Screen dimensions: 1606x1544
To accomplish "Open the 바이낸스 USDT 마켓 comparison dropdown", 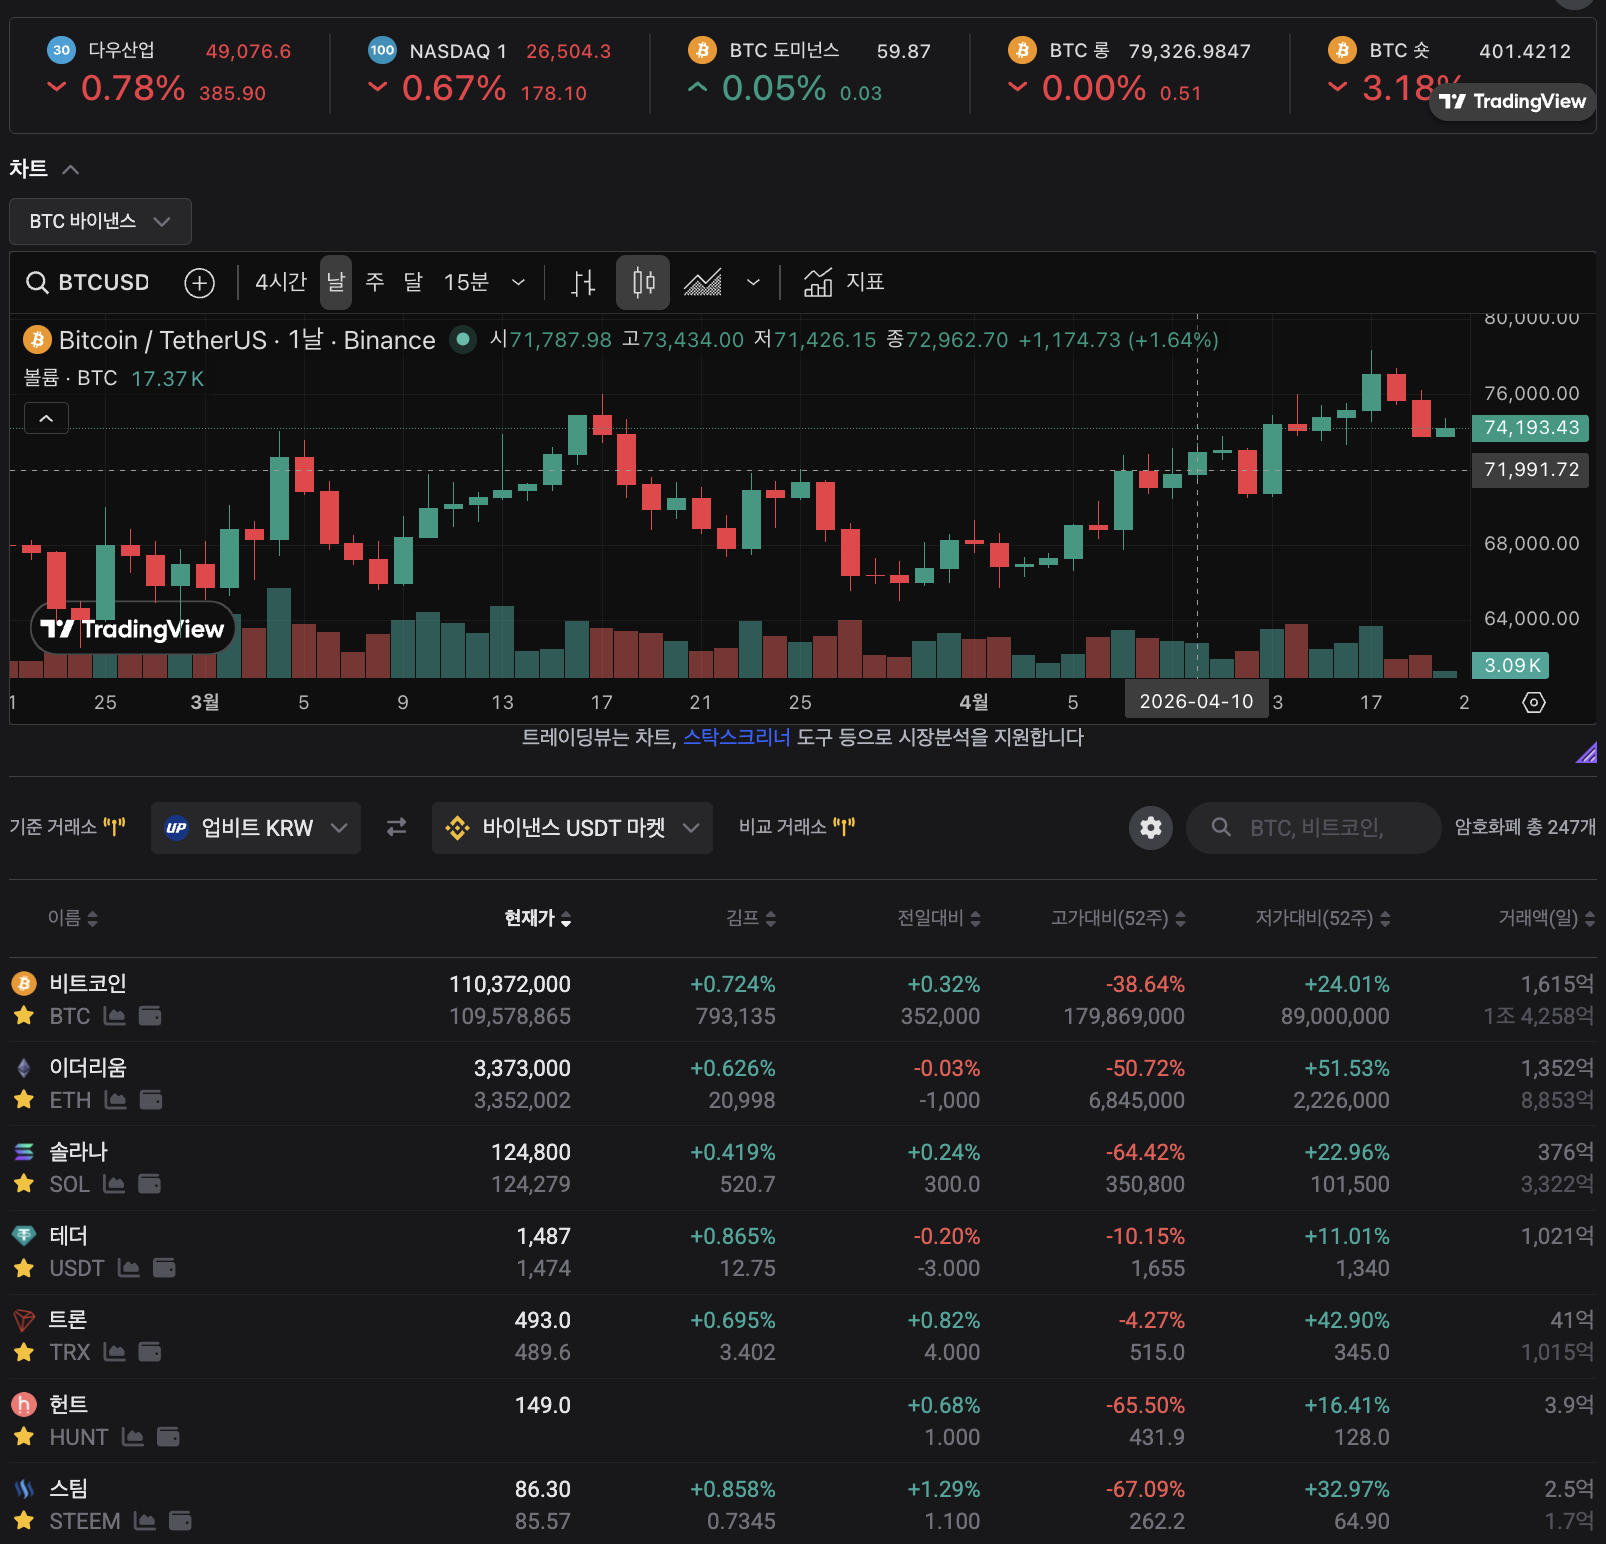I will (572, 828).
